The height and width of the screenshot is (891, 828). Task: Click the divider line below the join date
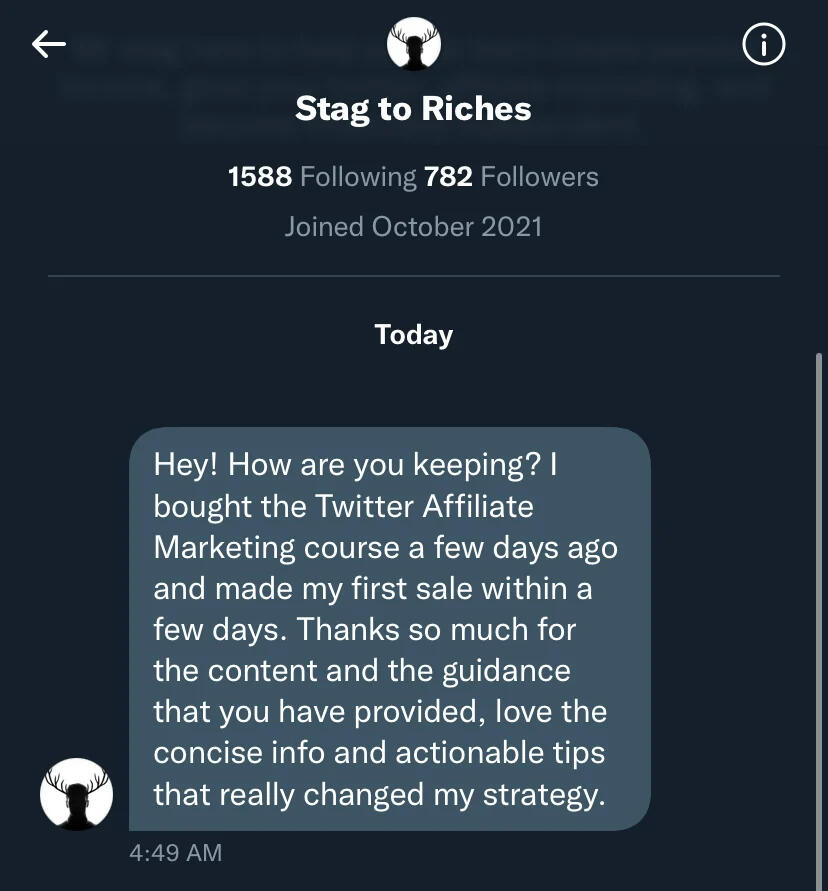click(413, 275)
